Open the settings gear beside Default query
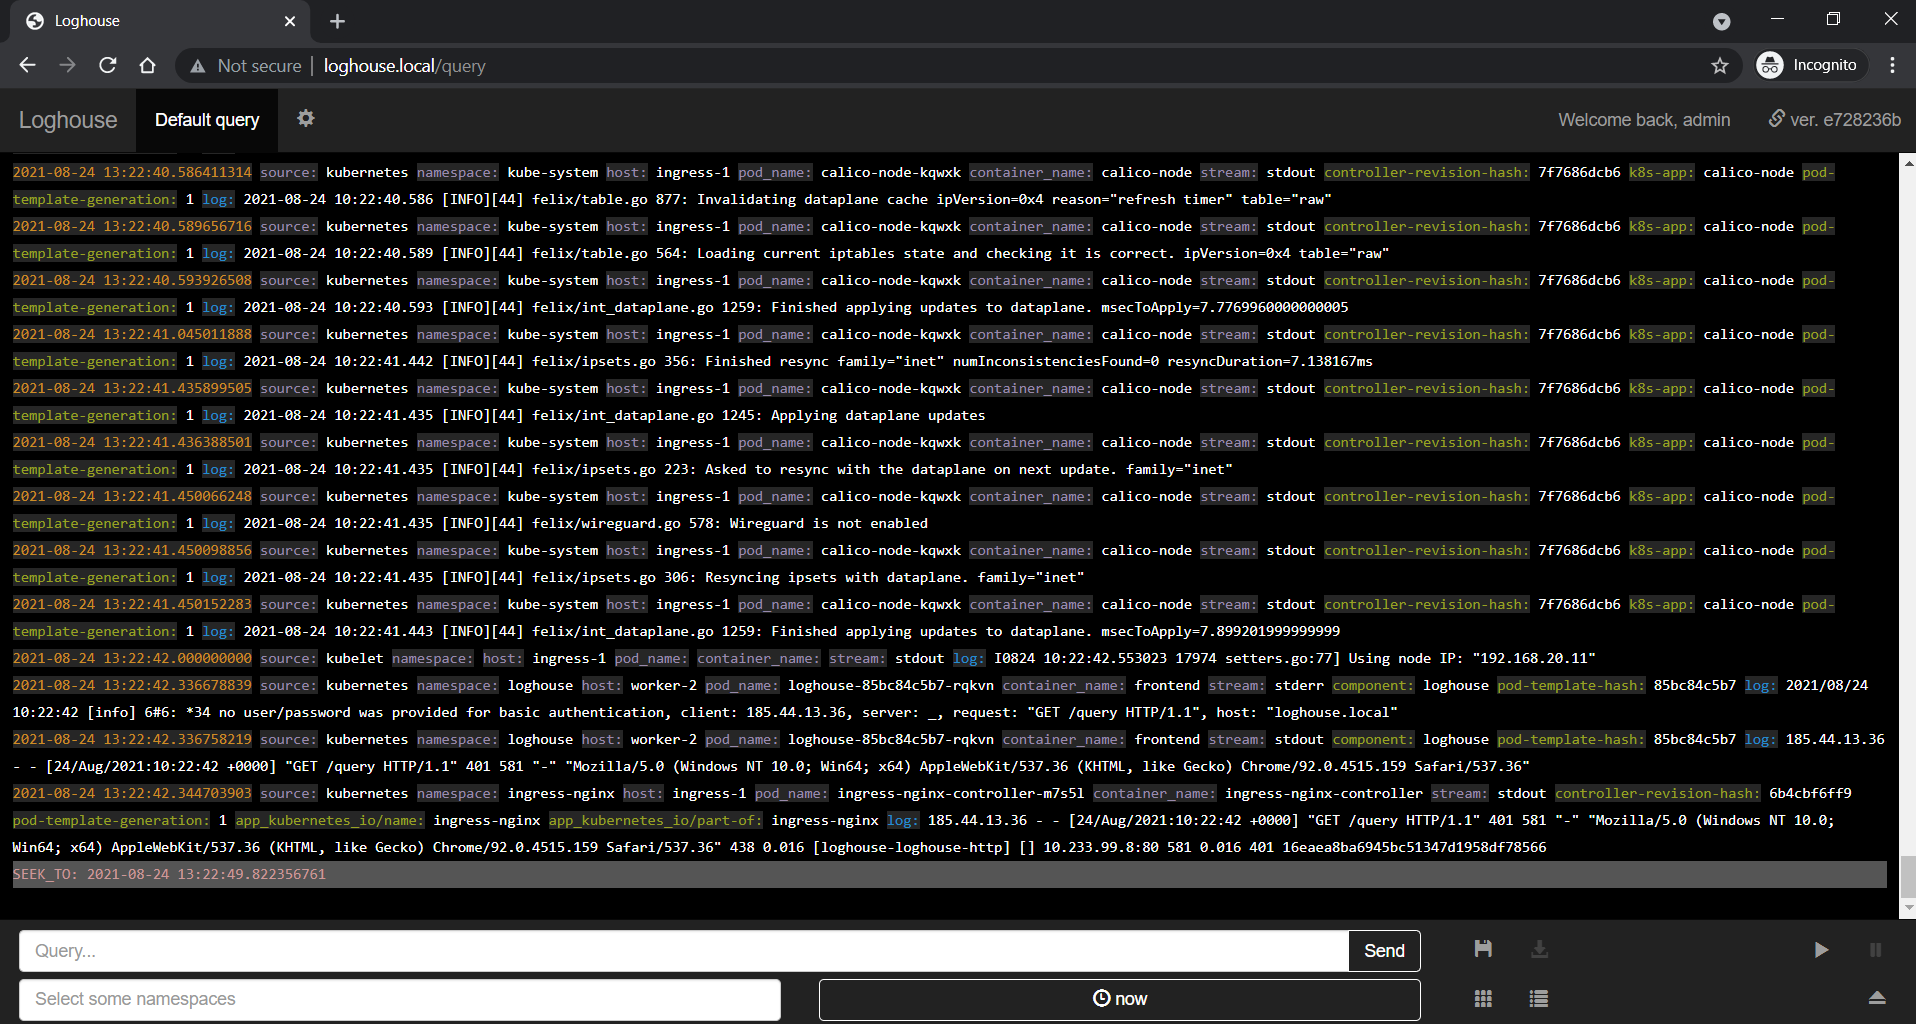Image resolution: width=1916 pixels, height=1024 pixels. (x=306, y=118)
